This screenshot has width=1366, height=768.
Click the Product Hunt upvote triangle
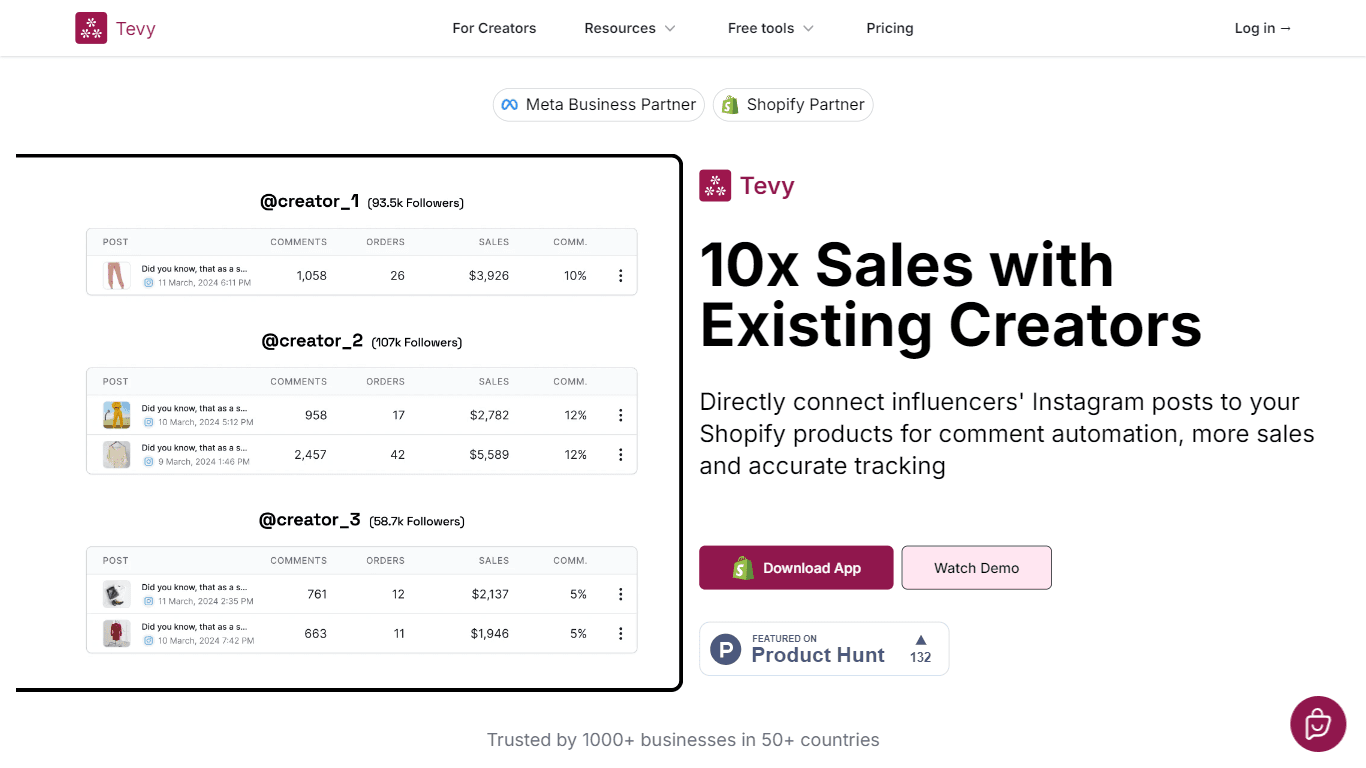pyautogui.click(x=921, y=640)
